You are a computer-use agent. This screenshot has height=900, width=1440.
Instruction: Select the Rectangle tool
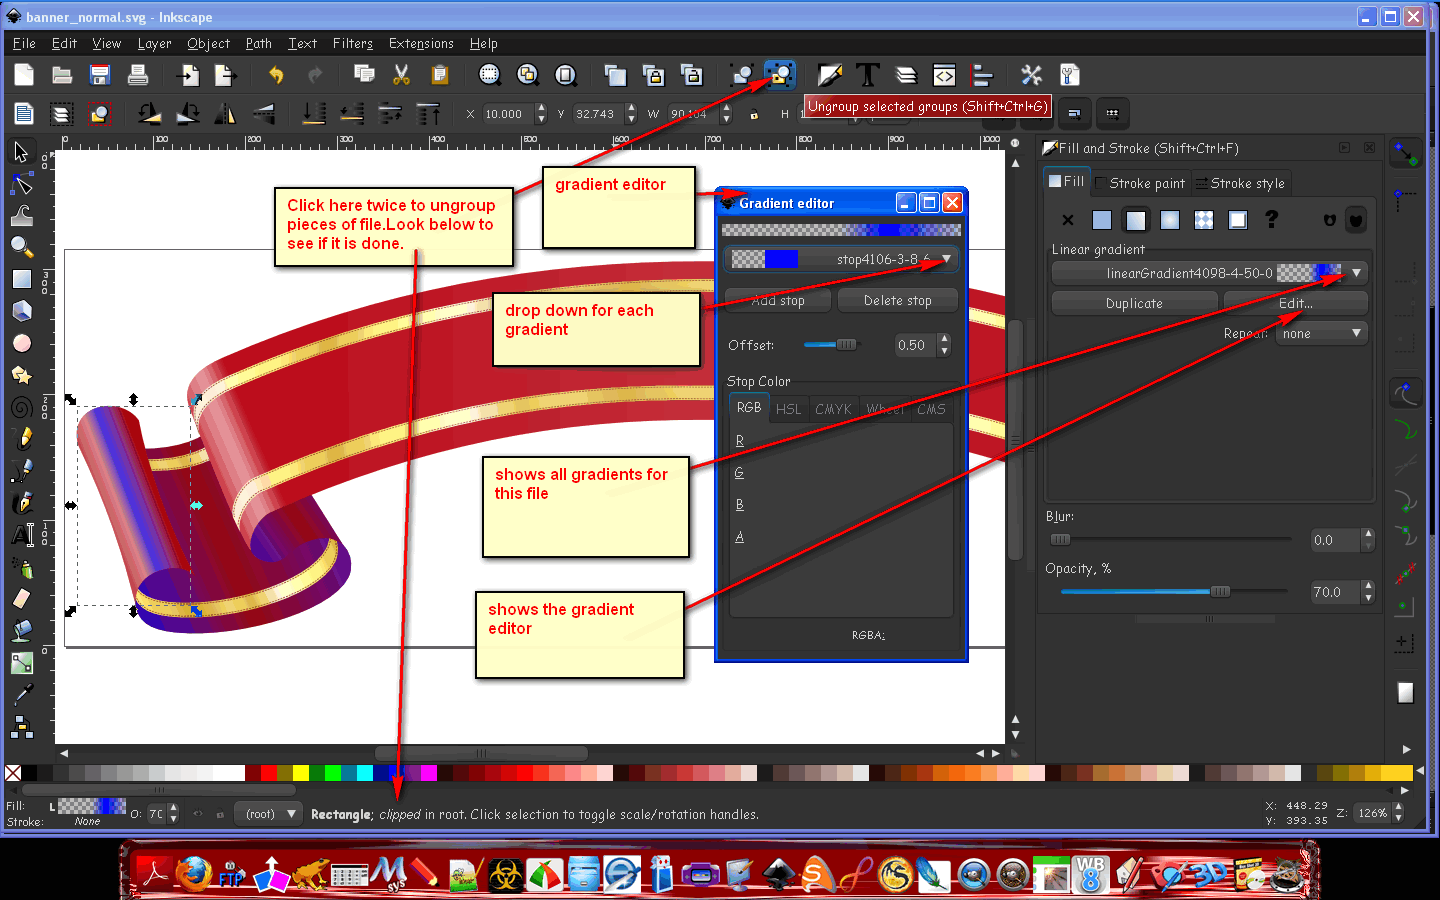pyautogui.click(x=21, y=279)
